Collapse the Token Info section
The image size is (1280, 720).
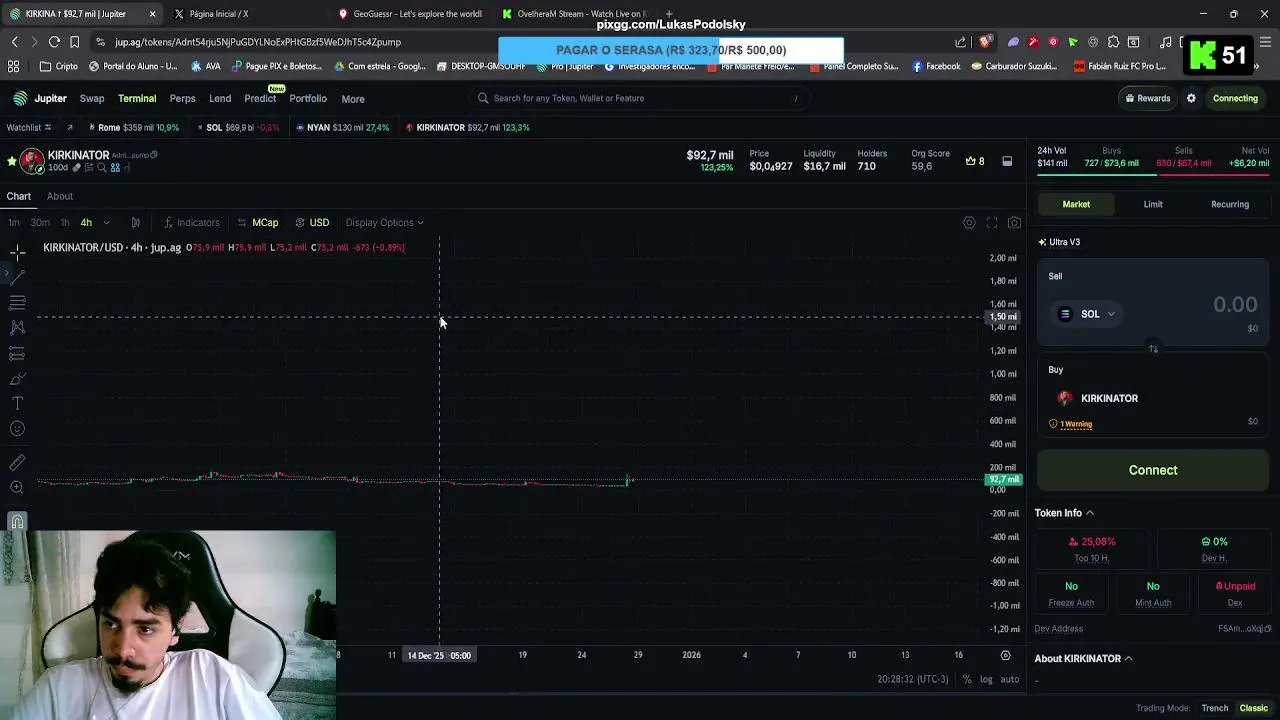1064,513
